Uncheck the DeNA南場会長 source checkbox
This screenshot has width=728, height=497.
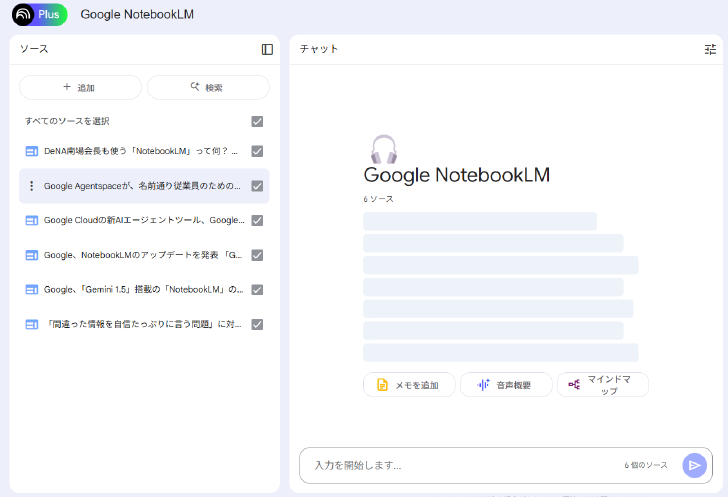click(x=257, y=151)
